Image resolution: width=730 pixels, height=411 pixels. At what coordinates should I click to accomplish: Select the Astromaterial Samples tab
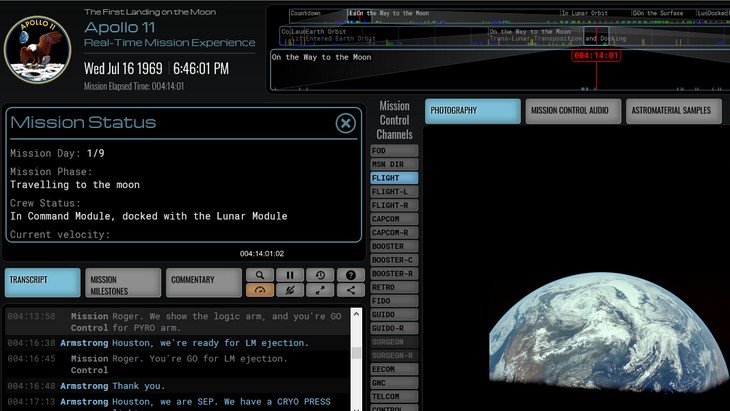point(674,111)
